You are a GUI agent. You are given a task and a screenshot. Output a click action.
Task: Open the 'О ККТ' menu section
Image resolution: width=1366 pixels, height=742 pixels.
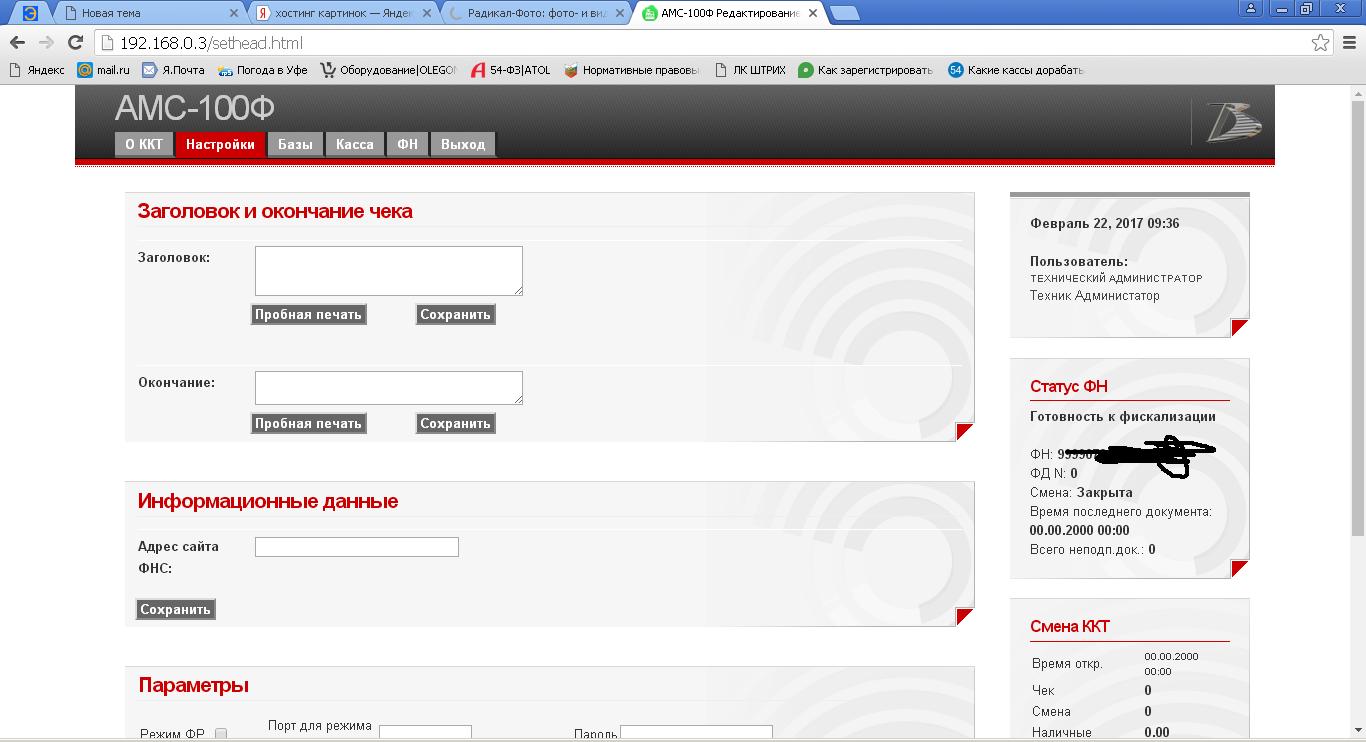[144, 144]
